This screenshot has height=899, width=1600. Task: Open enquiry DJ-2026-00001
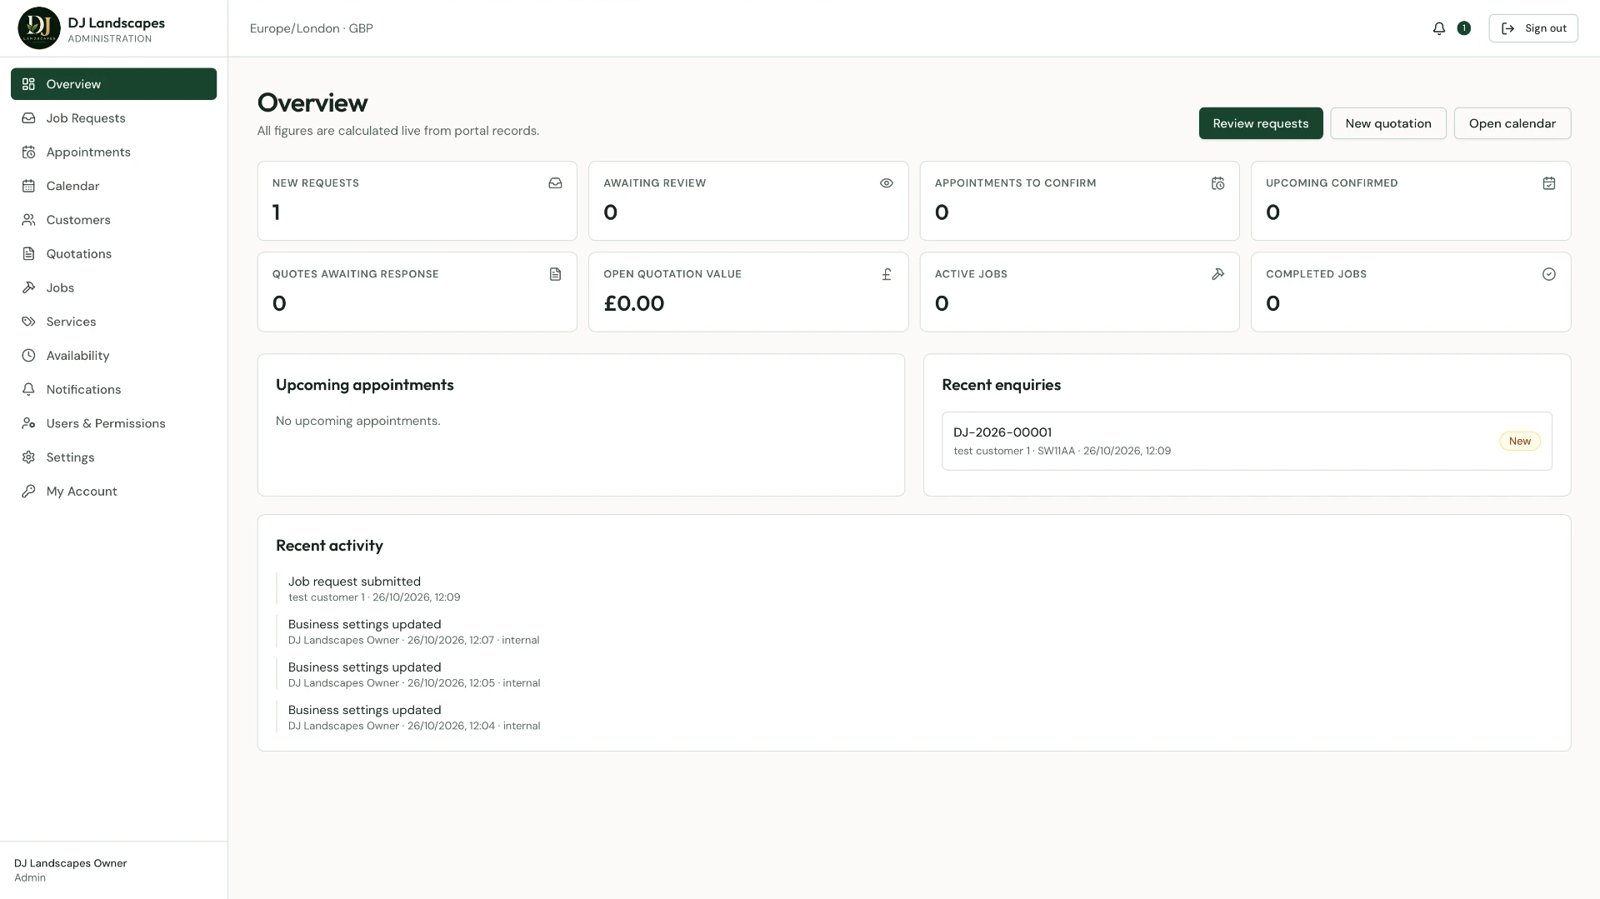point(1246,441)
